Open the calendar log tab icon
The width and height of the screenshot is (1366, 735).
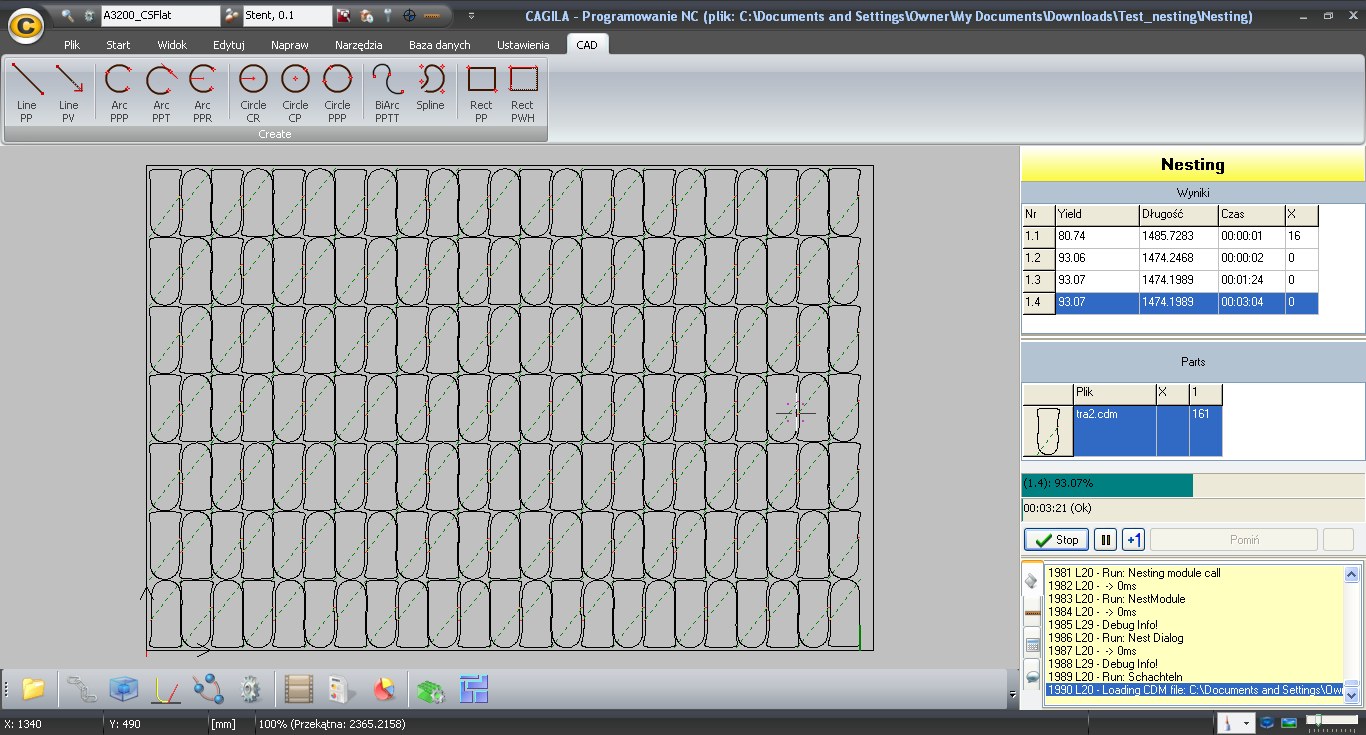pyautogui.click(x=1031, y=645)
